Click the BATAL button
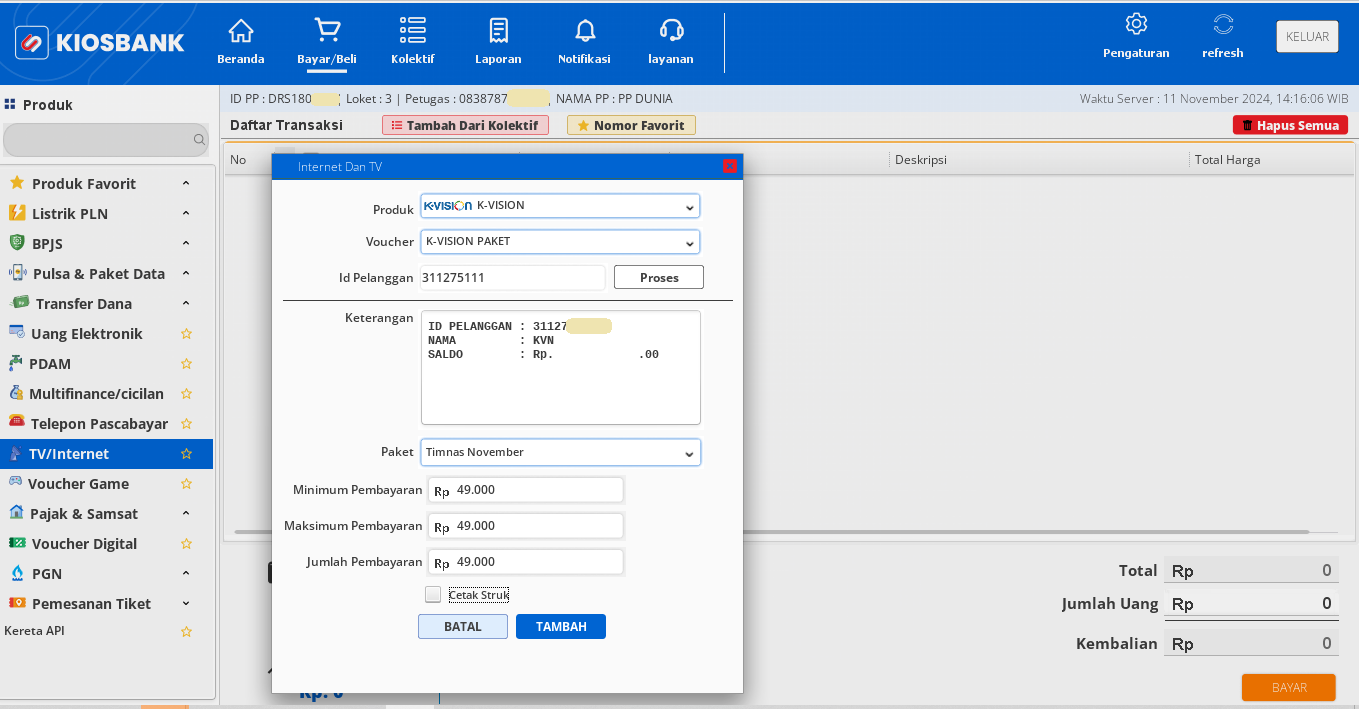Screen dimensions: 1359x709 point(463,626)
